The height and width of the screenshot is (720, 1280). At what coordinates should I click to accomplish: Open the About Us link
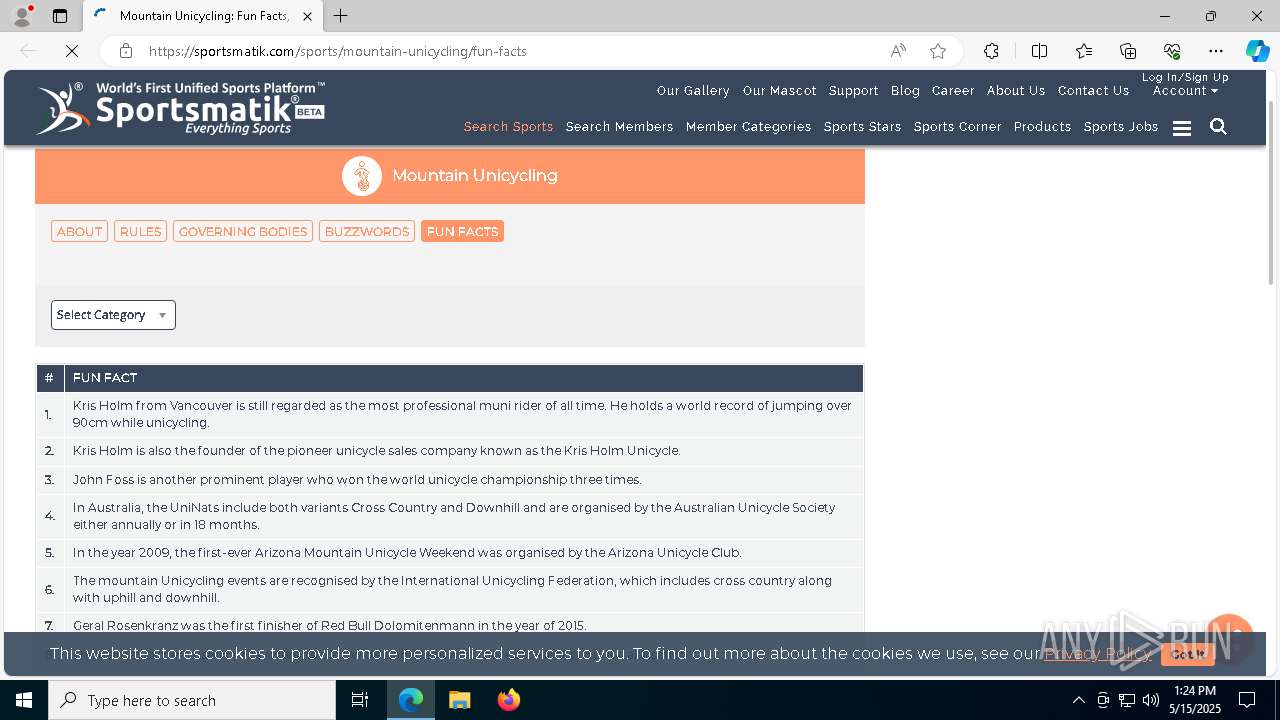coord(1016,91)
